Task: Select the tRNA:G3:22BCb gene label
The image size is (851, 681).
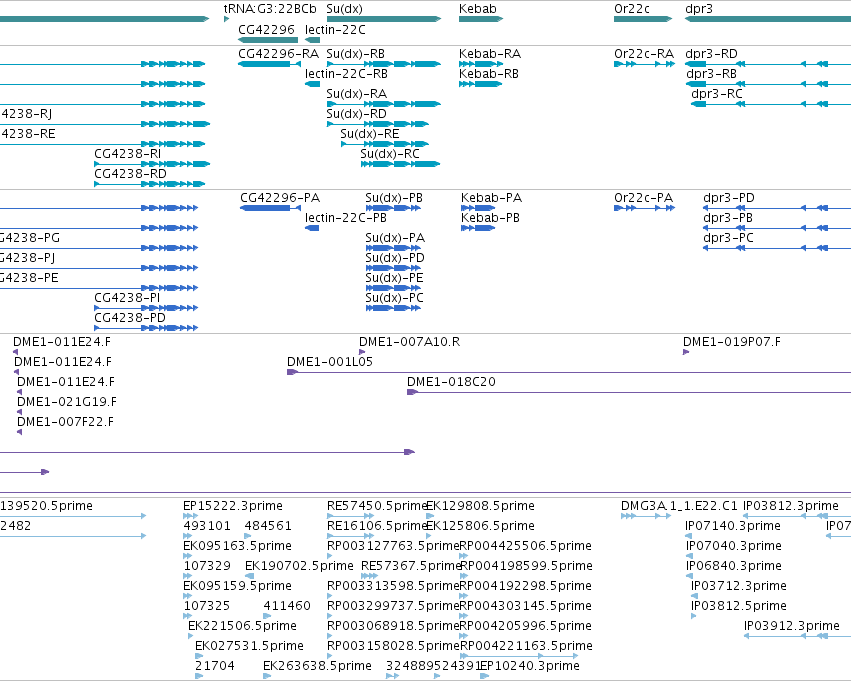Action: [x=270, y=9]
